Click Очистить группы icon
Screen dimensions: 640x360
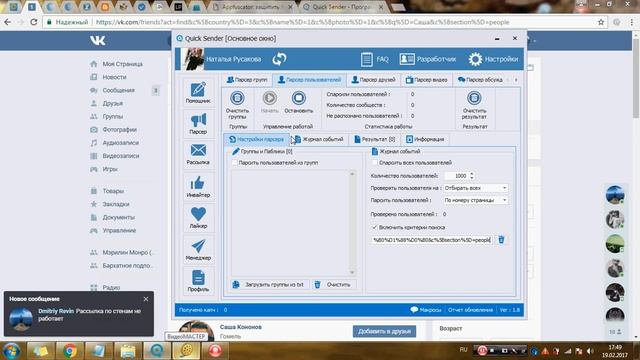point(237,104)
